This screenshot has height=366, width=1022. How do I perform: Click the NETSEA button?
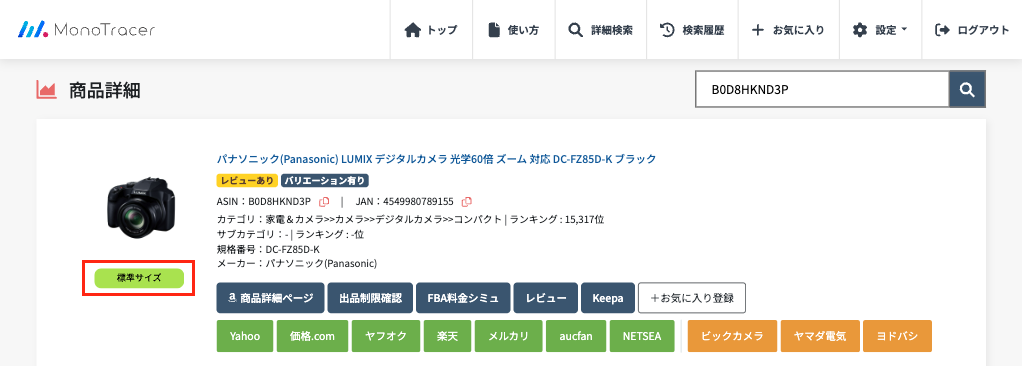pos(642,336)
